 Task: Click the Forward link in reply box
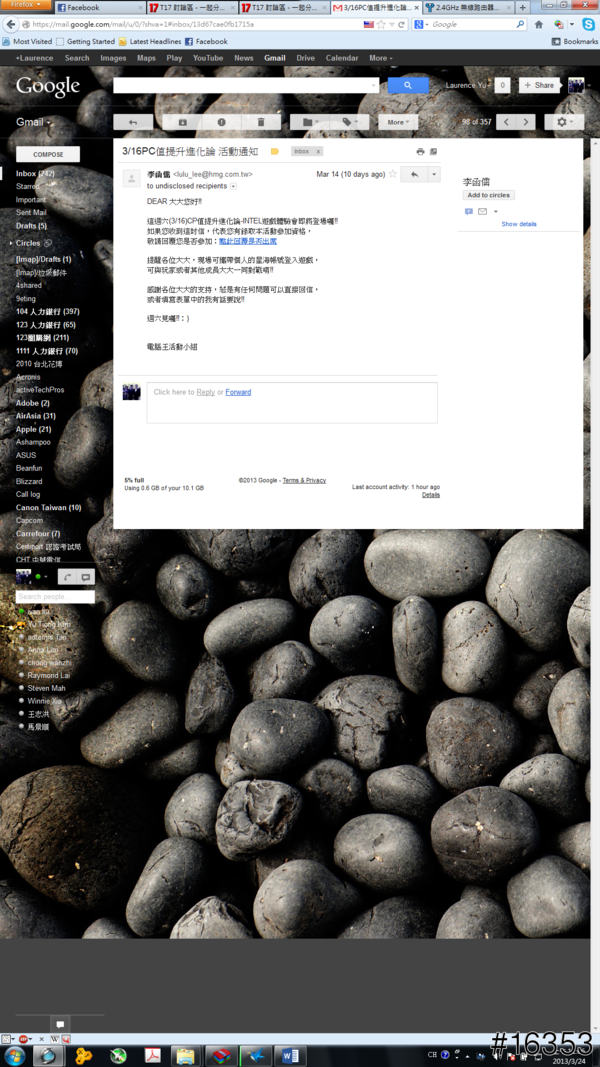click(238, 392)
